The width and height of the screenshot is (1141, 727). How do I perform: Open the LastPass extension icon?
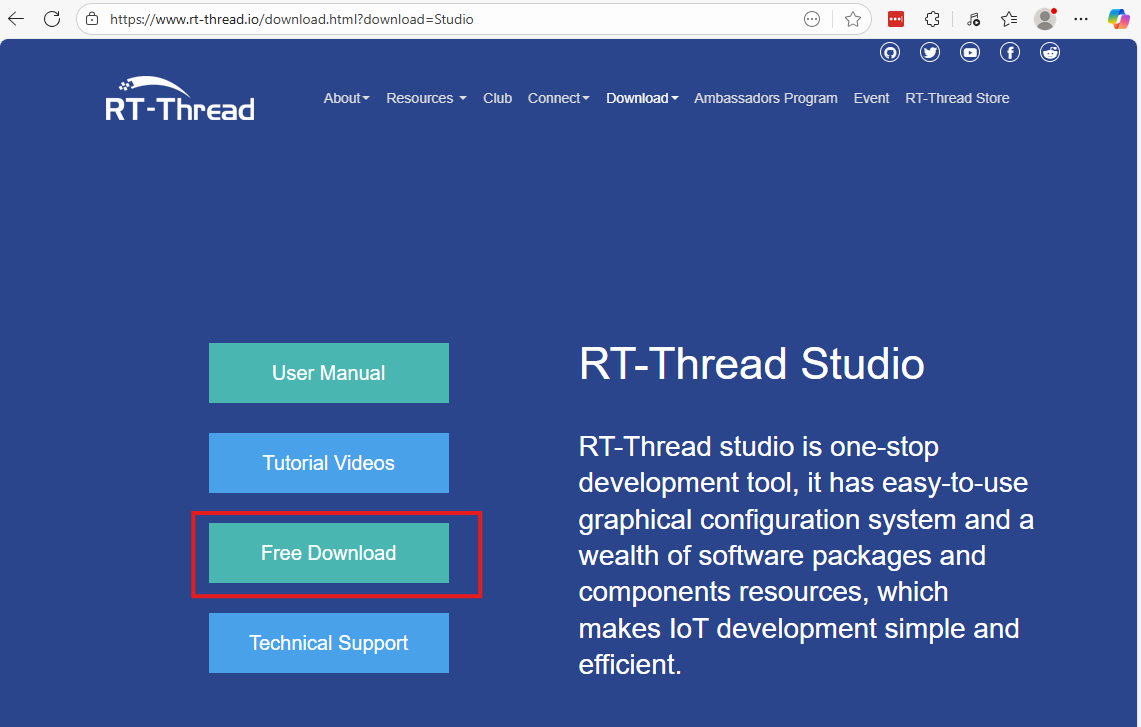coord(895,18)
